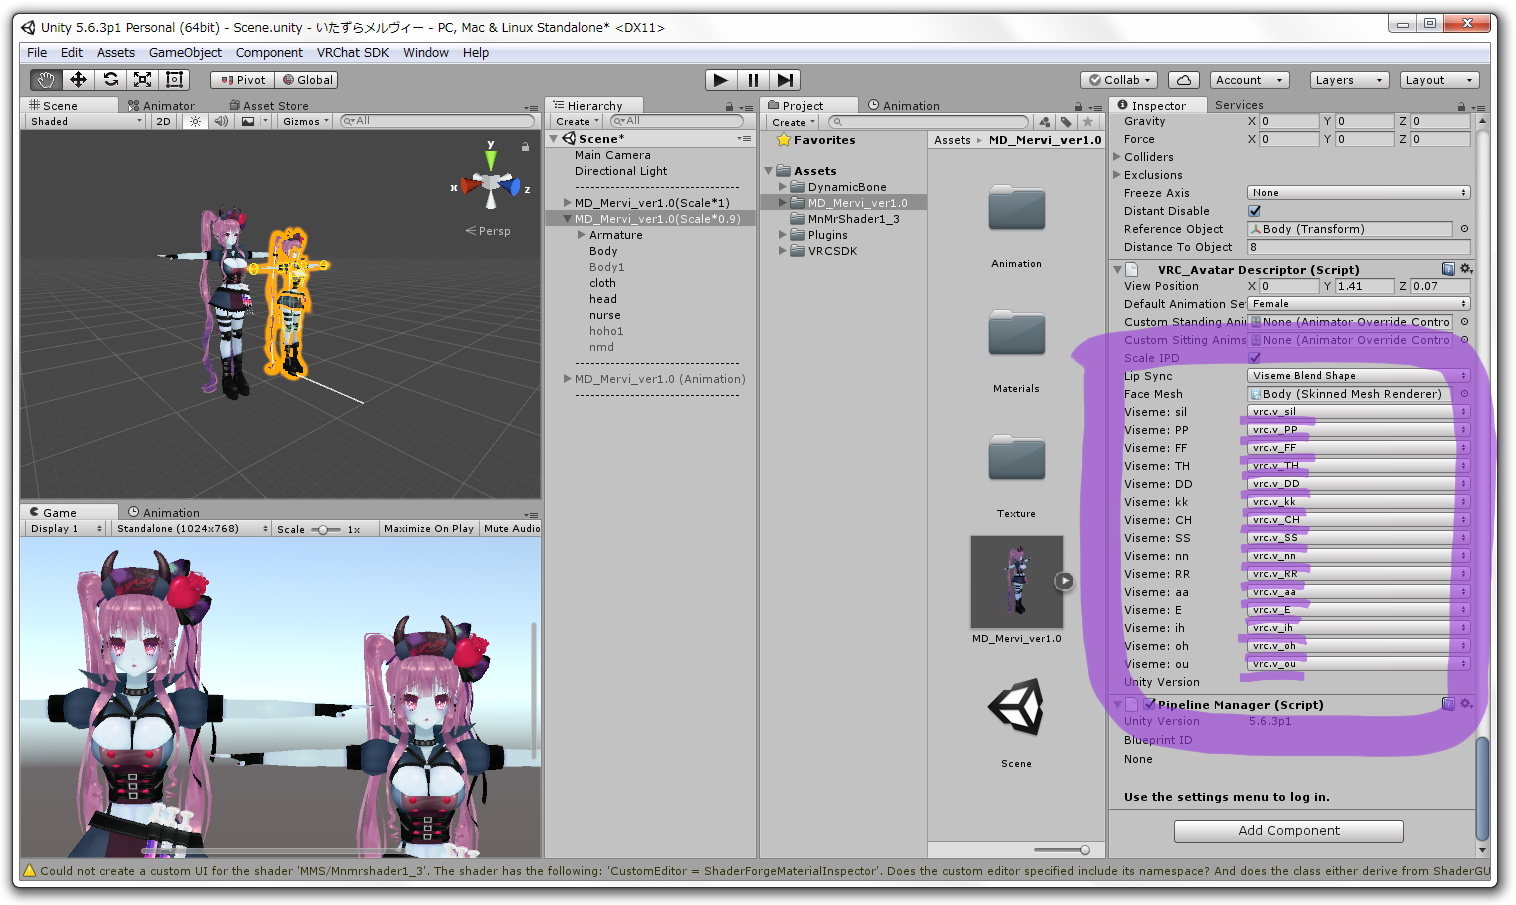Screen dimensions: 1516x905
Task: Open Freeze Axis dropdown
Action: point(1358,193)
